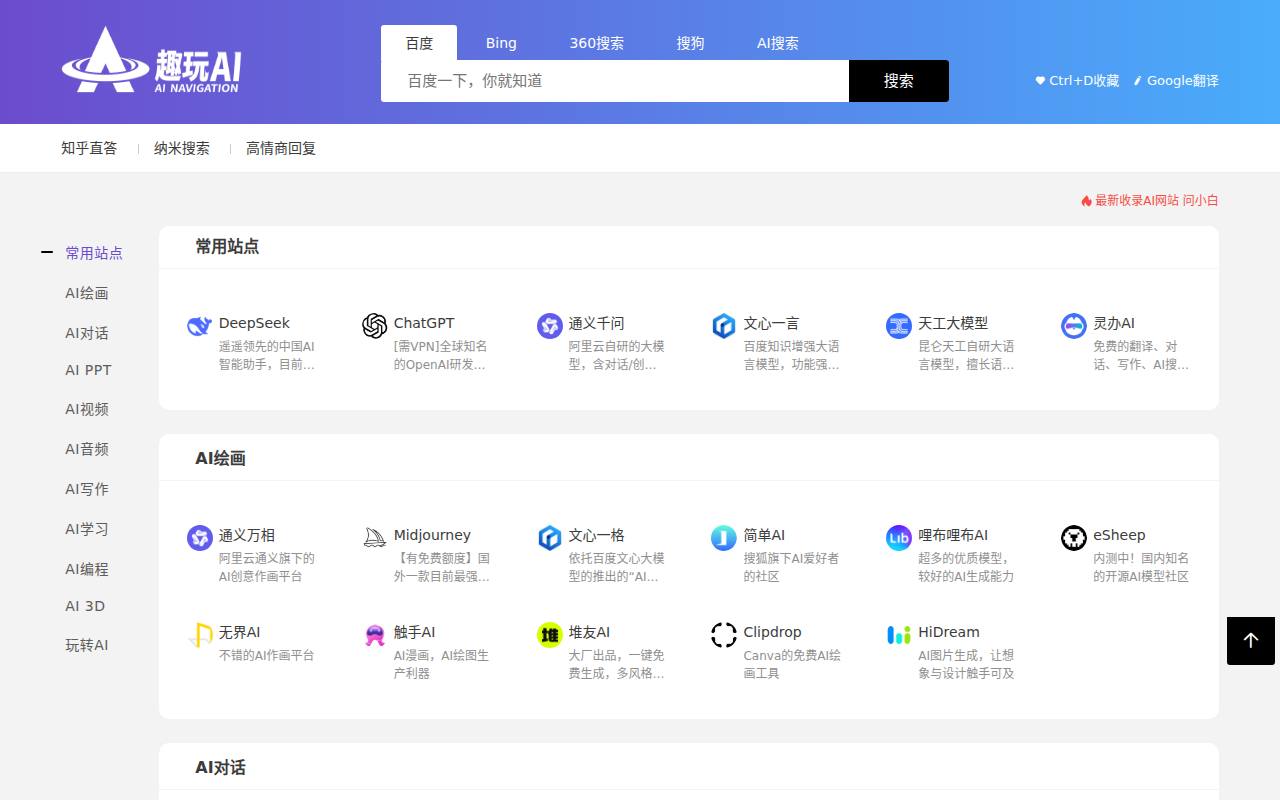Open the 知乎直答 quick link
1280x800 pixels.
[89, 148]
